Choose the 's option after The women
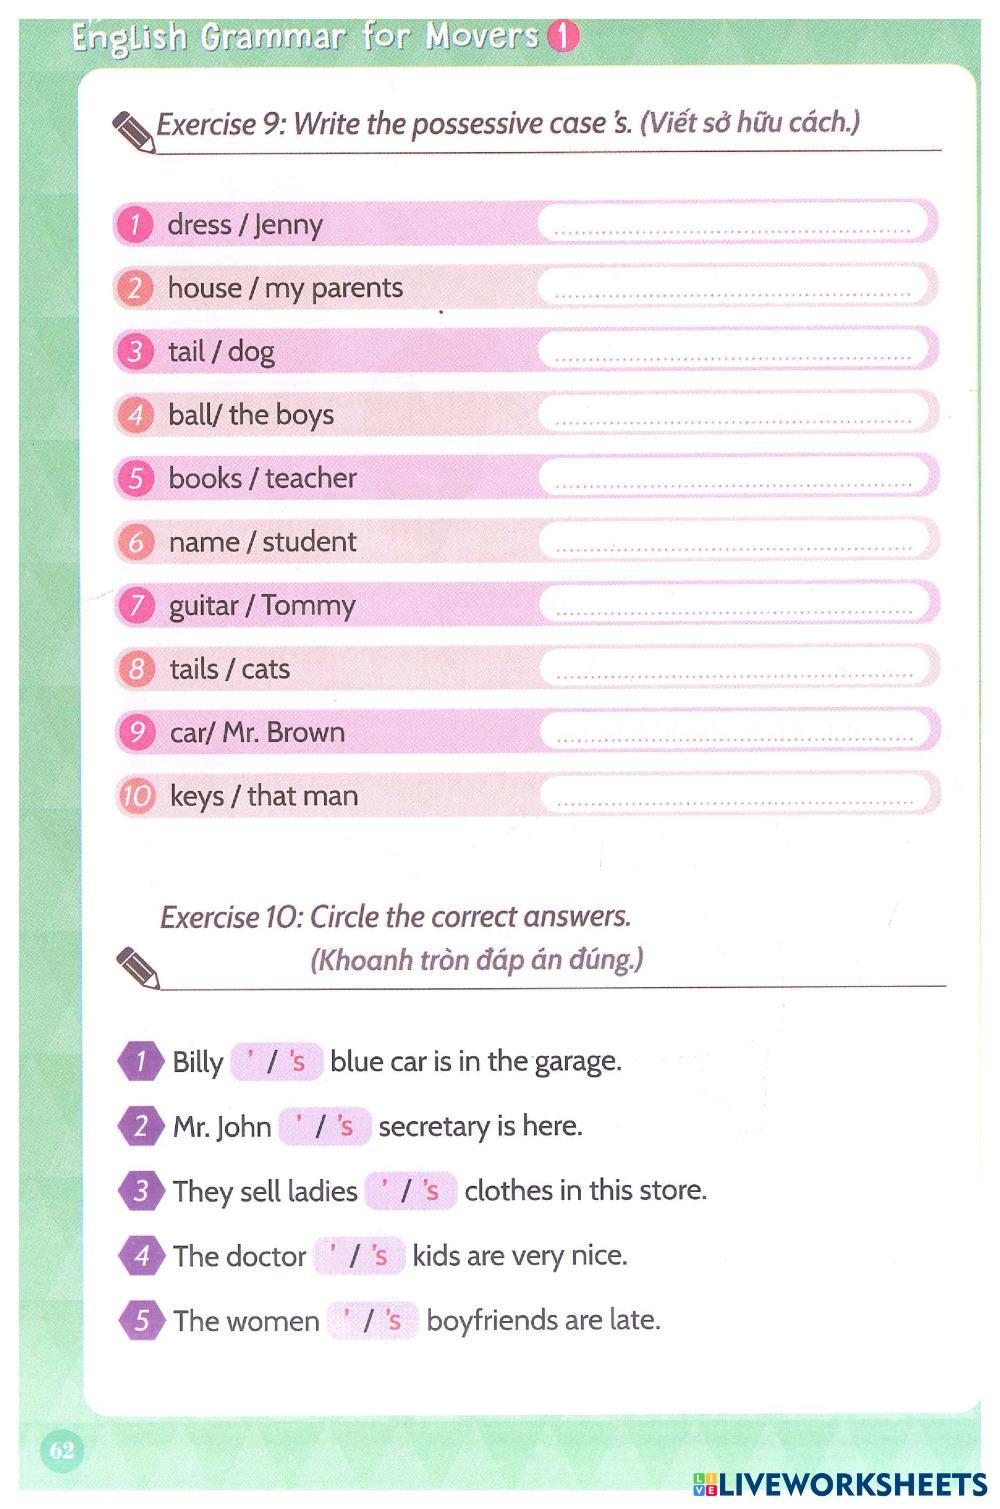This screenshot has height=1509, width=1000. pos(394,1321)
